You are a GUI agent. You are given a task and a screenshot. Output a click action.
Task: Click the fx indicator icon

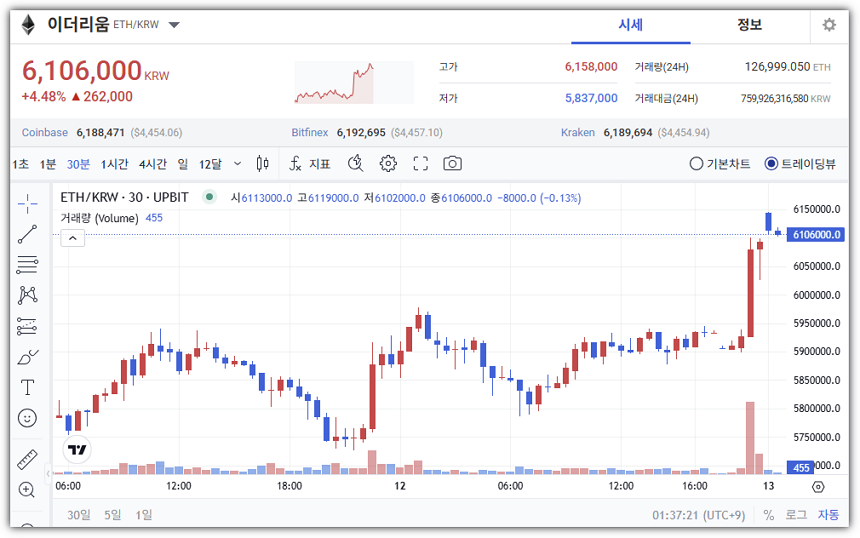(295, 163)
